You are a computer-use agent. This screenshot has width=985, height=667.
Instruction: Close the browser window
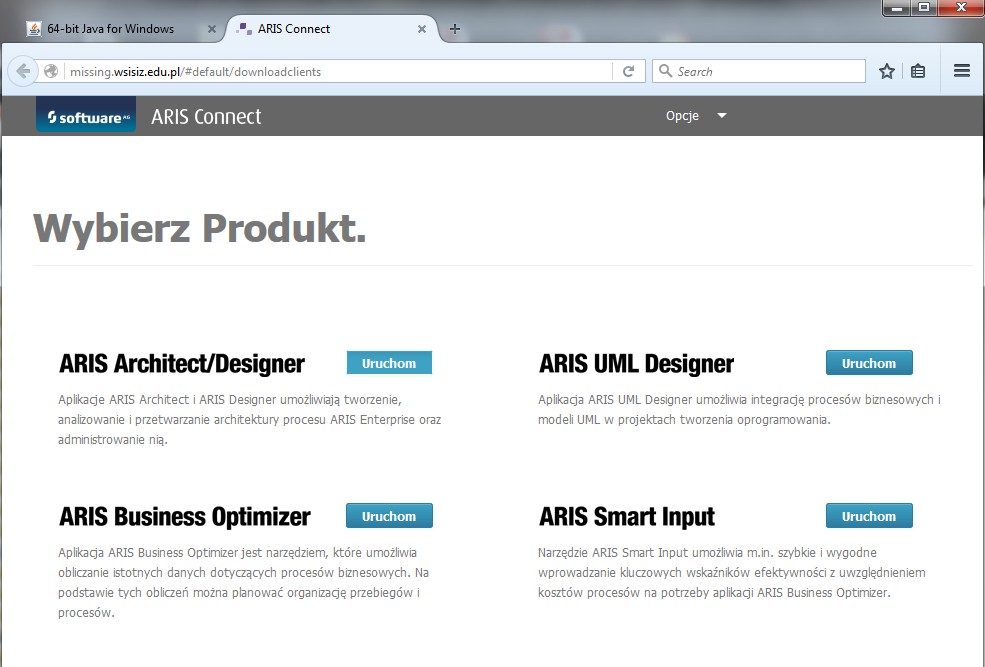pos(961,8)
